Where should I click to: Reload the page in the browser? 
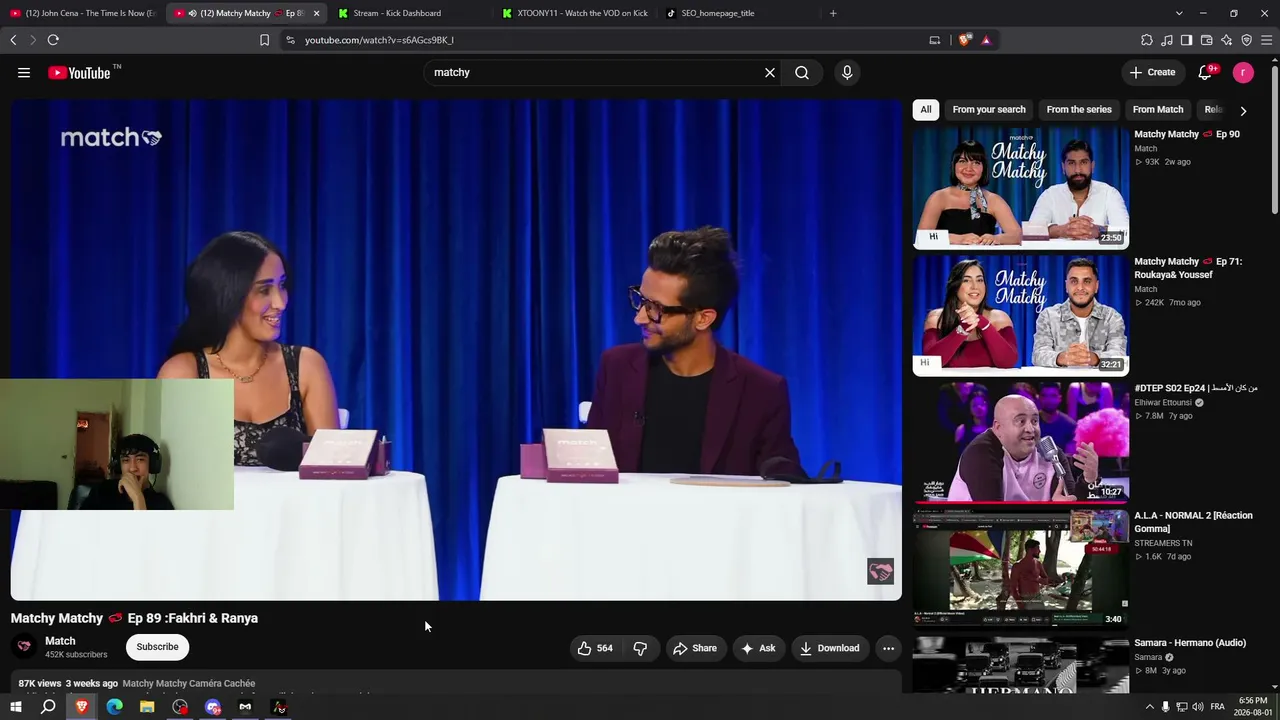coord(53,40)
